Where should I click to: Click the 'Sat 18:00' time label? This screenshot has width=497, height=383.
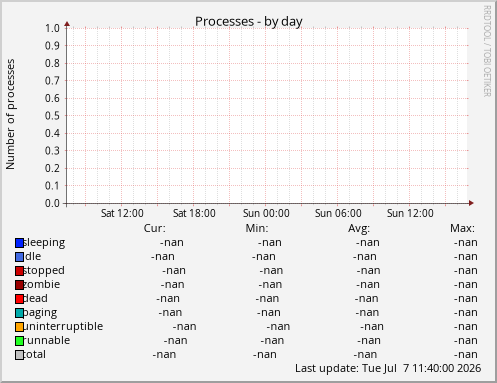click(x=194, y=213)
